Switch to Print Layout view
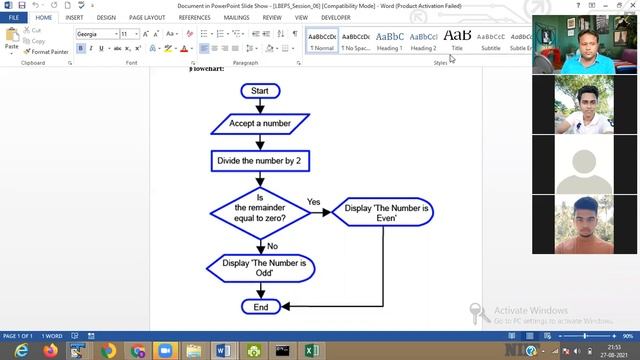This screenshot has height=360, width=640. pyautogui.click(x=530, y=336)
